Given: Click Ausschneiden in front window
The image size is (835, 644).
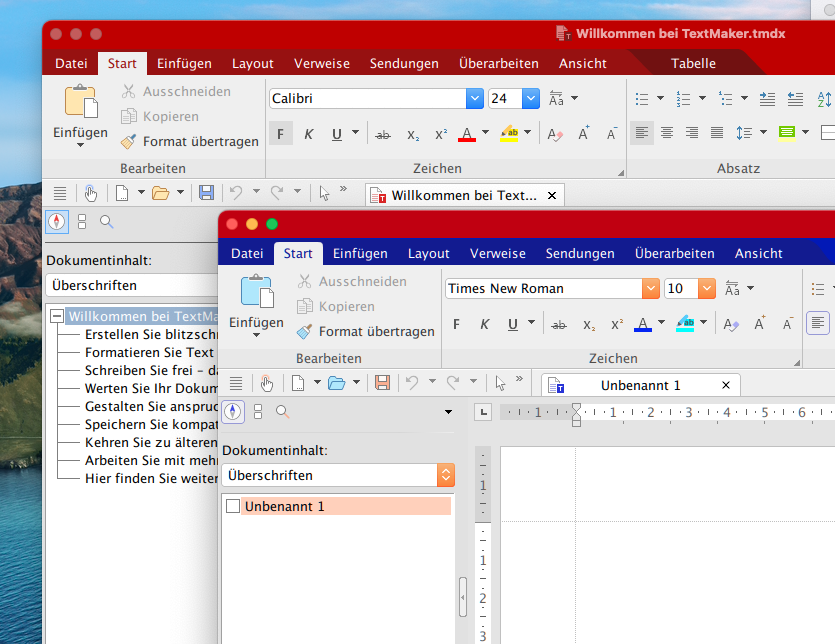Looking at the screenshot, I should tap(352, 282).
